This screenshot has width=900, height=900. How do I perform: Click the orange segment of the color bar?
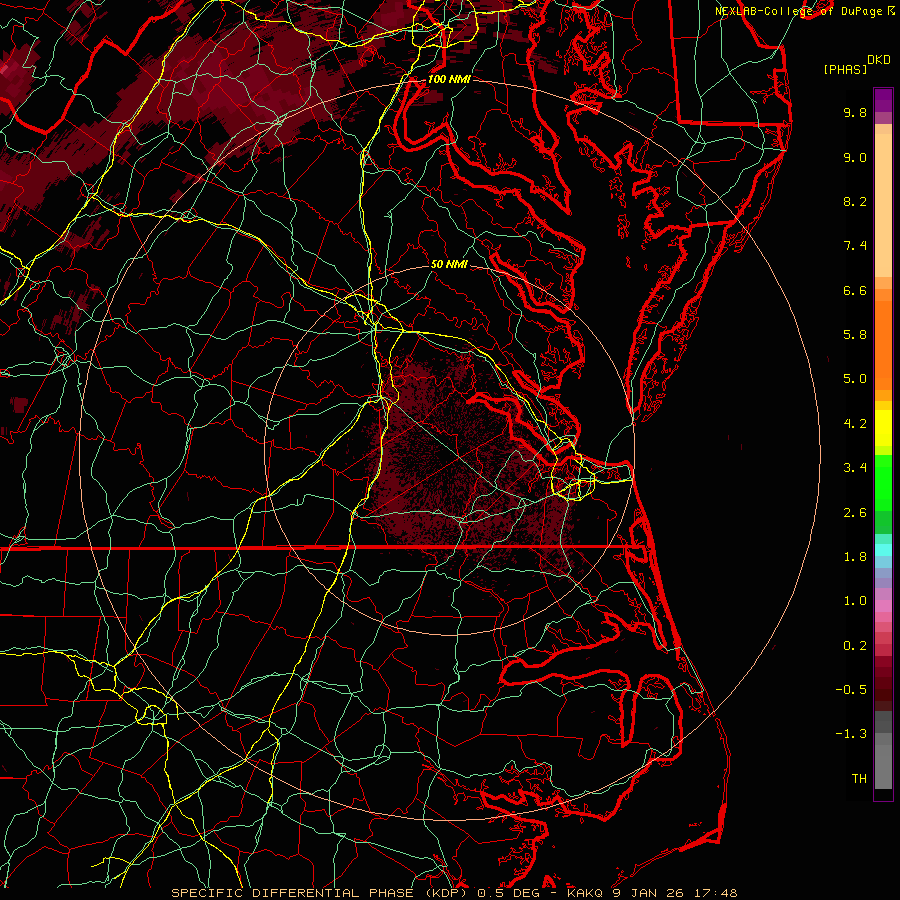coord(883,339)
